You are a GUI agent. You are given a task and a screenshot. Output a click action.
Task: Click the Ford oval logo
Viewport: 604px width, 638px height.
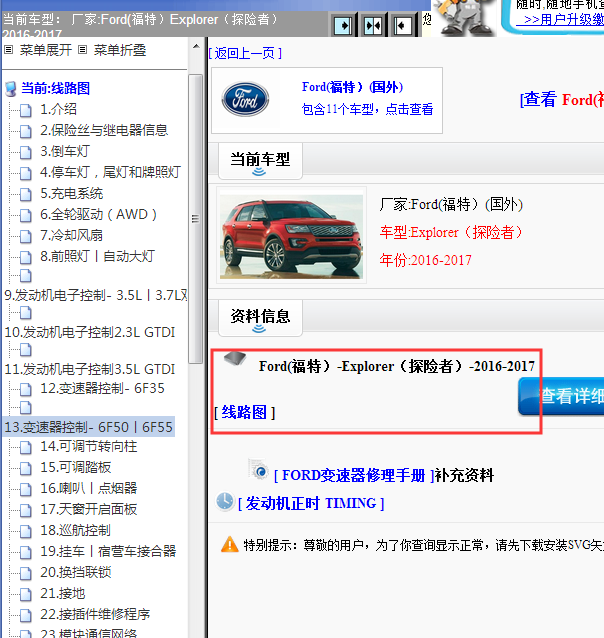click(245, 99)
